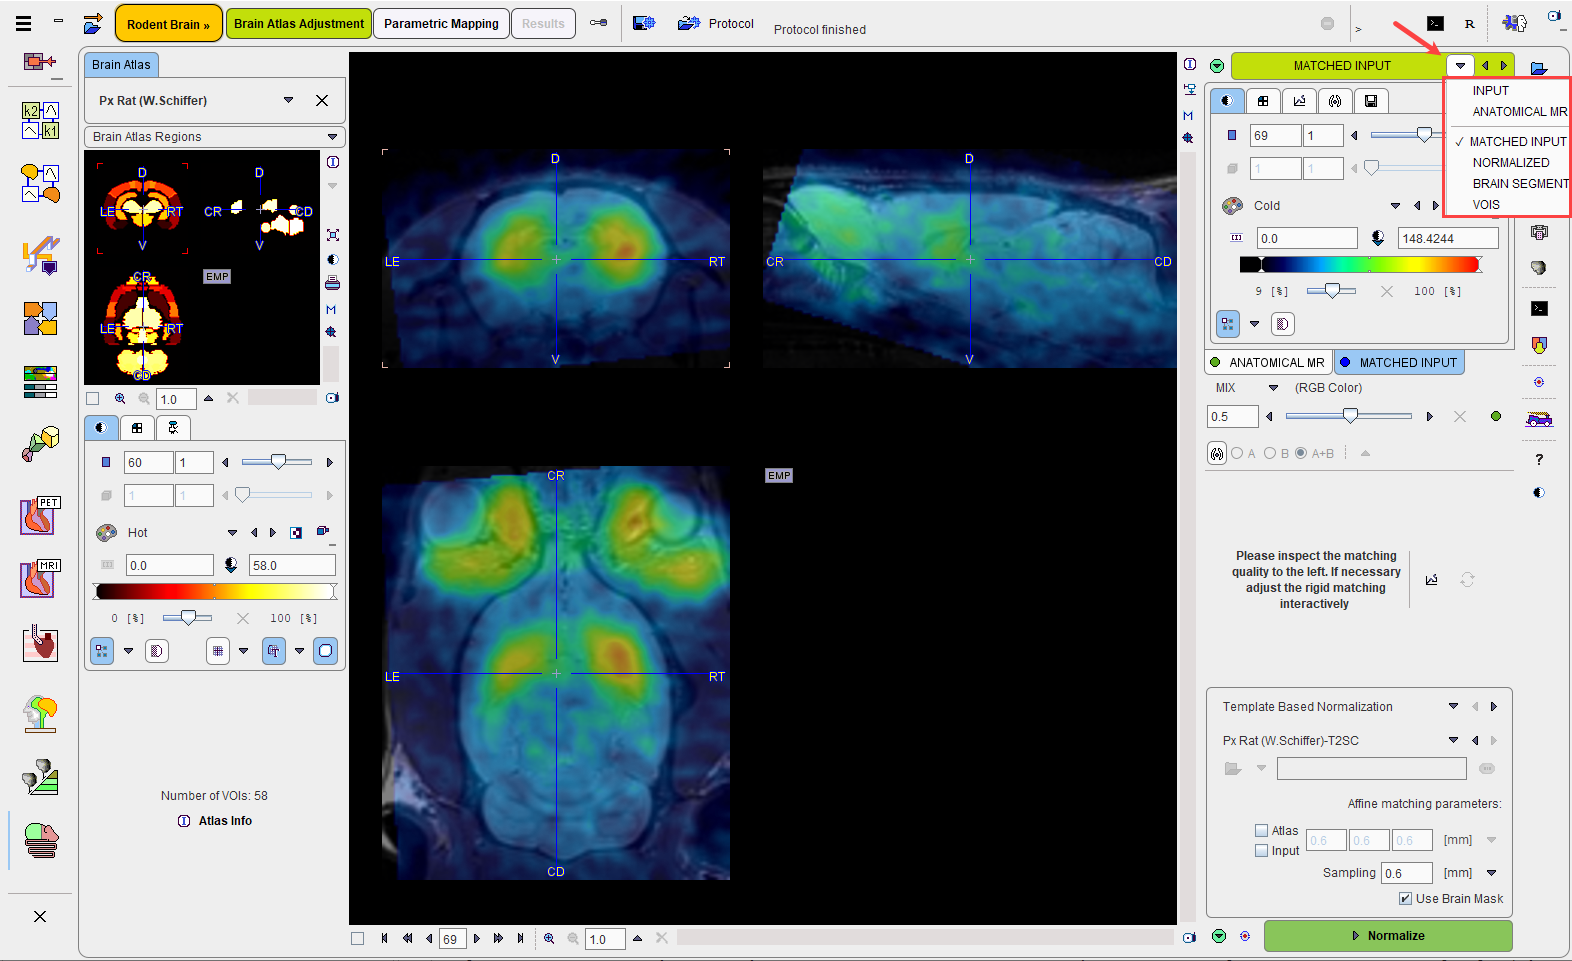Tick the checkbox under the atlas preview

(93, 398)
